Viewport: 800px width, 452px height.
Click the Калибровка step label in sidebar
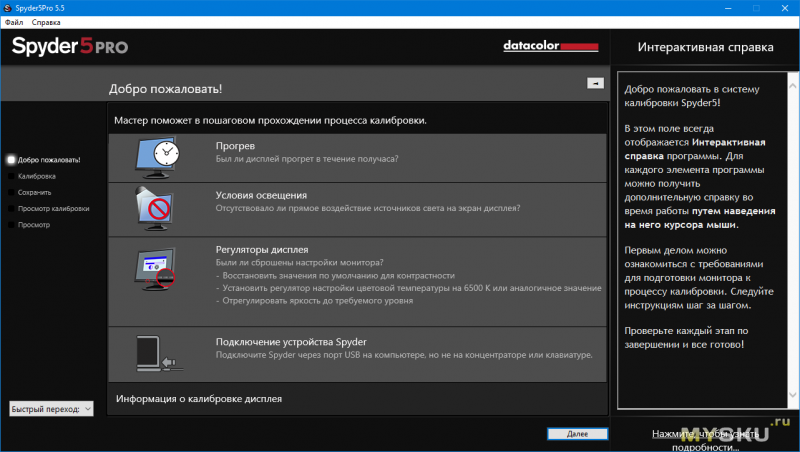[37, 176]
